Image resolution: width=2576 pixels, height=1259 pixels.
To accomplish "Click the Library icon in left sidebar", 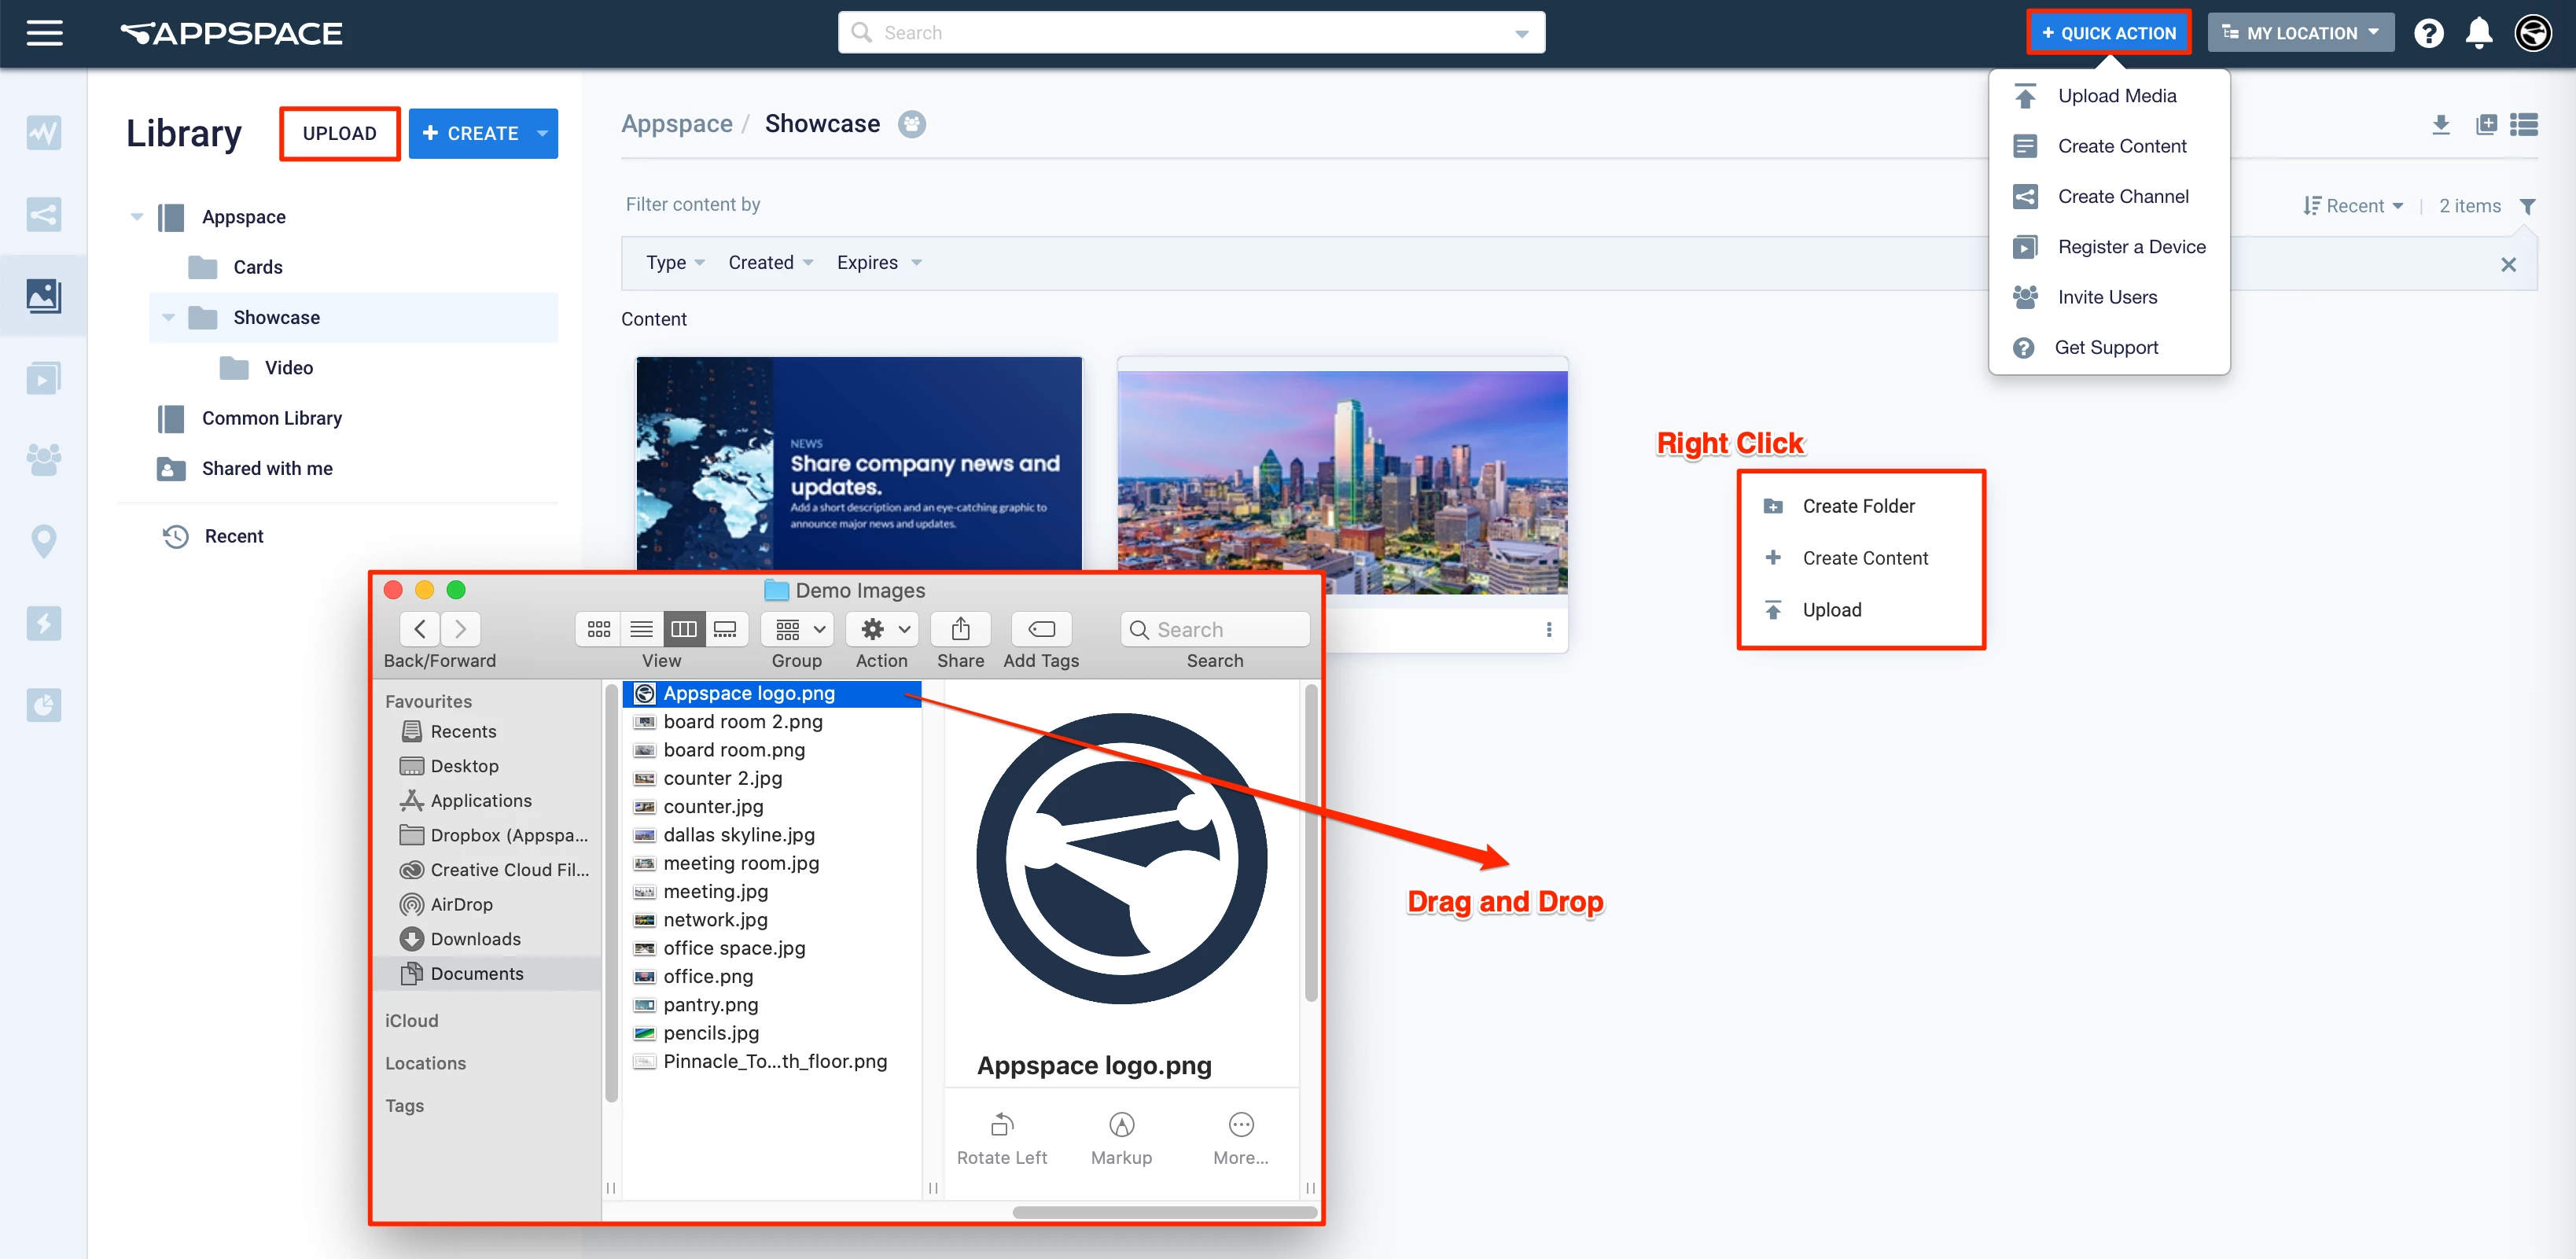I will point(43,296).
